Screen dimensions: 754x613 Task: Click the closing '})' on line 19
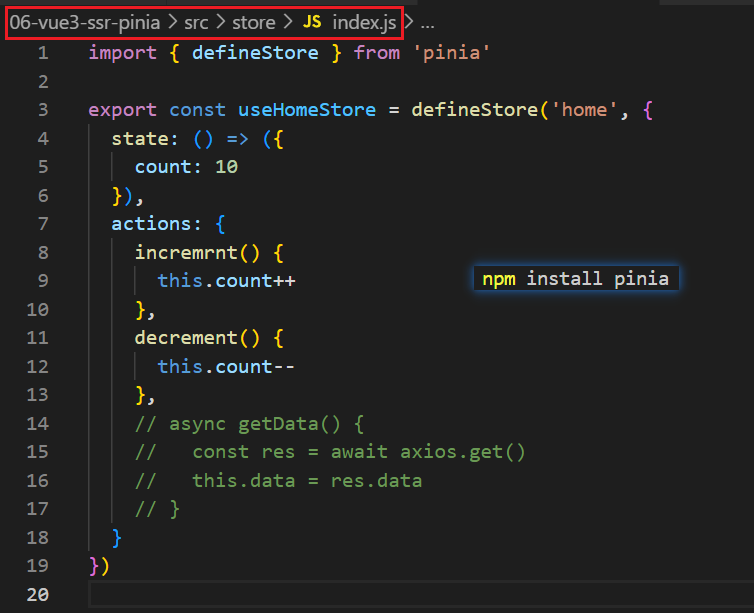click(100, 566)
